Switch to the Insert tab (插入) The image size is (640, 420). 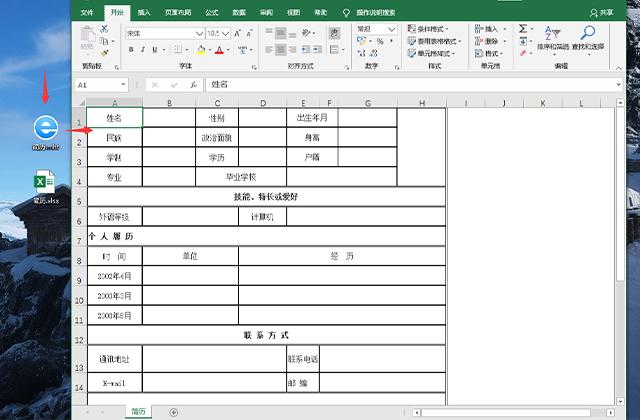click(x=144, y=13)
